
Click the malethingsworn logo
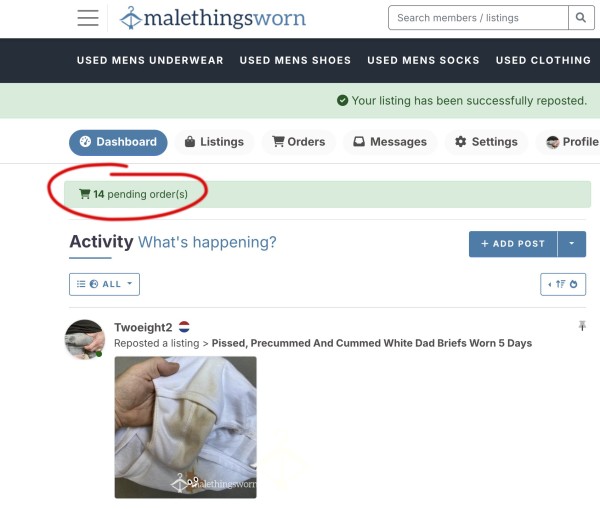point(212,18)
